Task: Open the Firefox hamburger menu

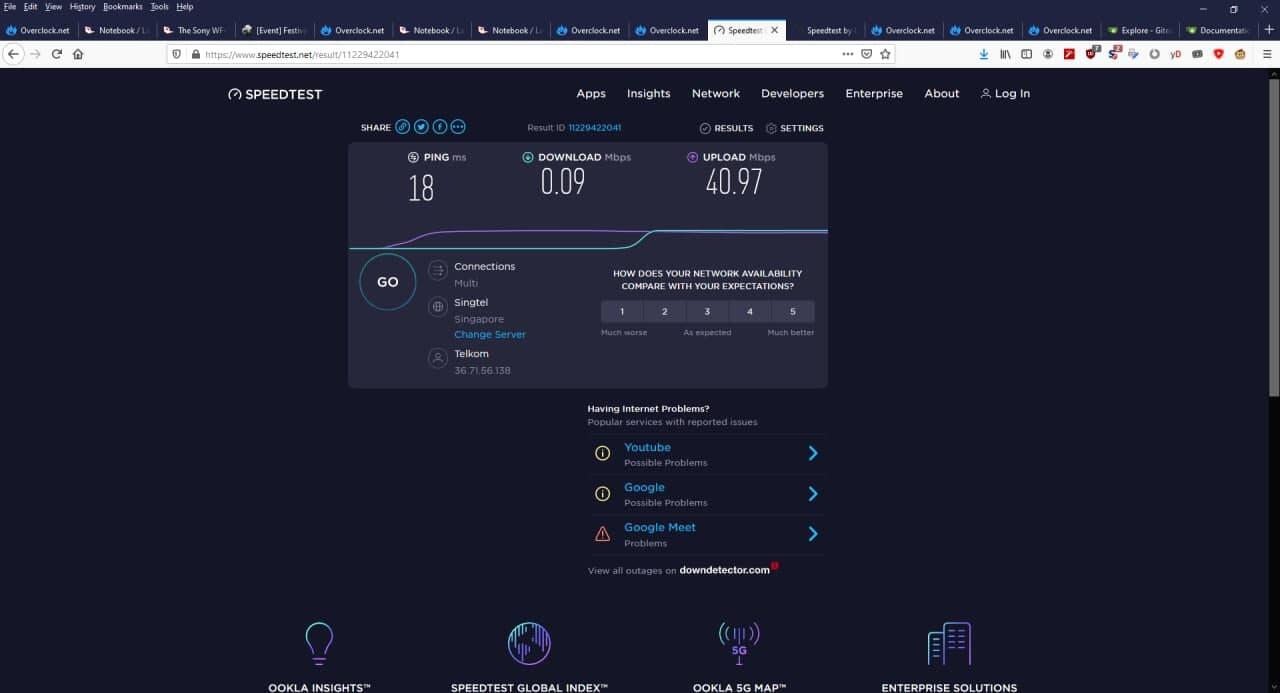Action: [x=1267, y=54]
